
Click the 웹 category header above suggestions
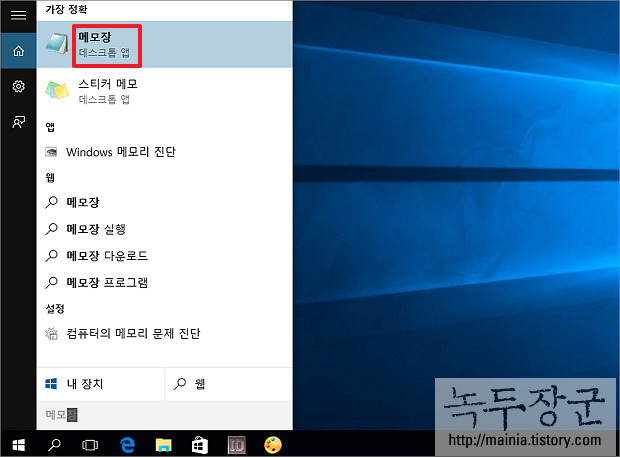(x=50, y=178)
